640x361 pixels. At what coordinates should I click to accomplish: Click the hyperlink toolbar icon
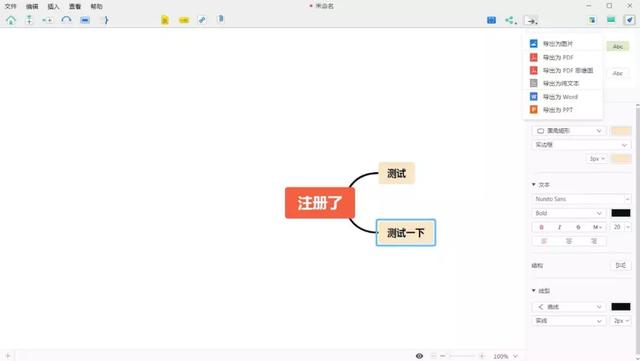tap(202, 20)
